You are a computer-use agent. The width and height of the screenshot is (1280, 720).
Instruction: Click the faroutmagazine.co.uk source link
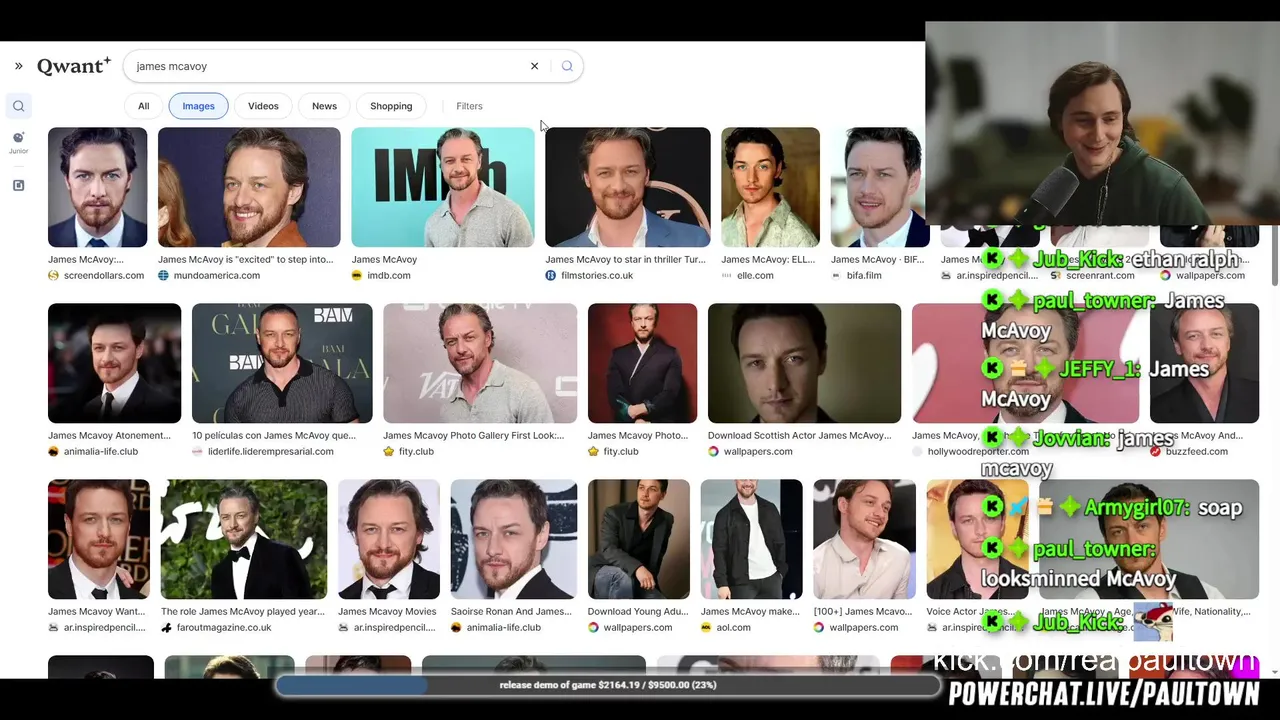224,628
